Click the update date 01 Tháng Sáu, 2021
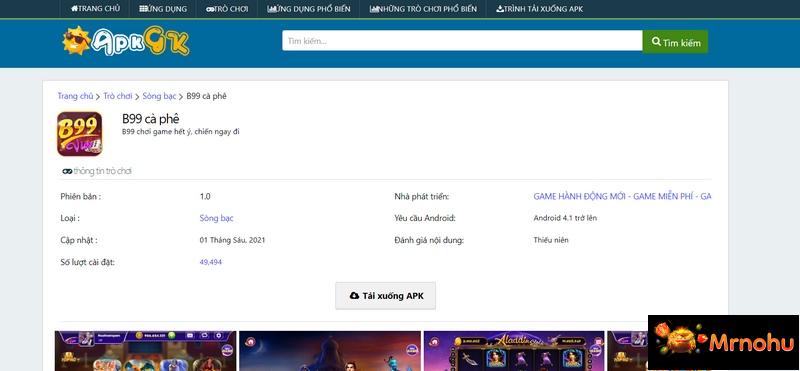Image resolution: width=800 pixels, height=371 pixels. 232,240
